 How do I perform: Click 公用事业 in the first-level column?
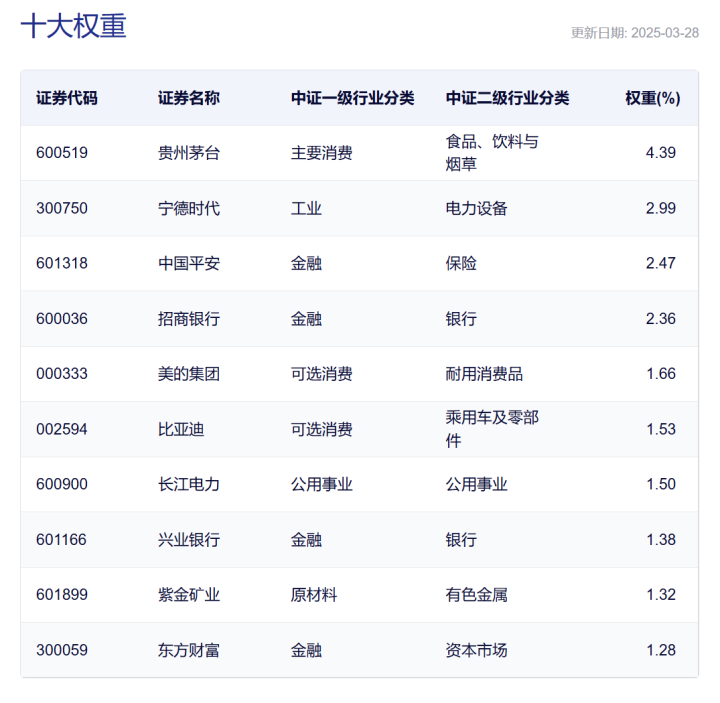point(321,484)
